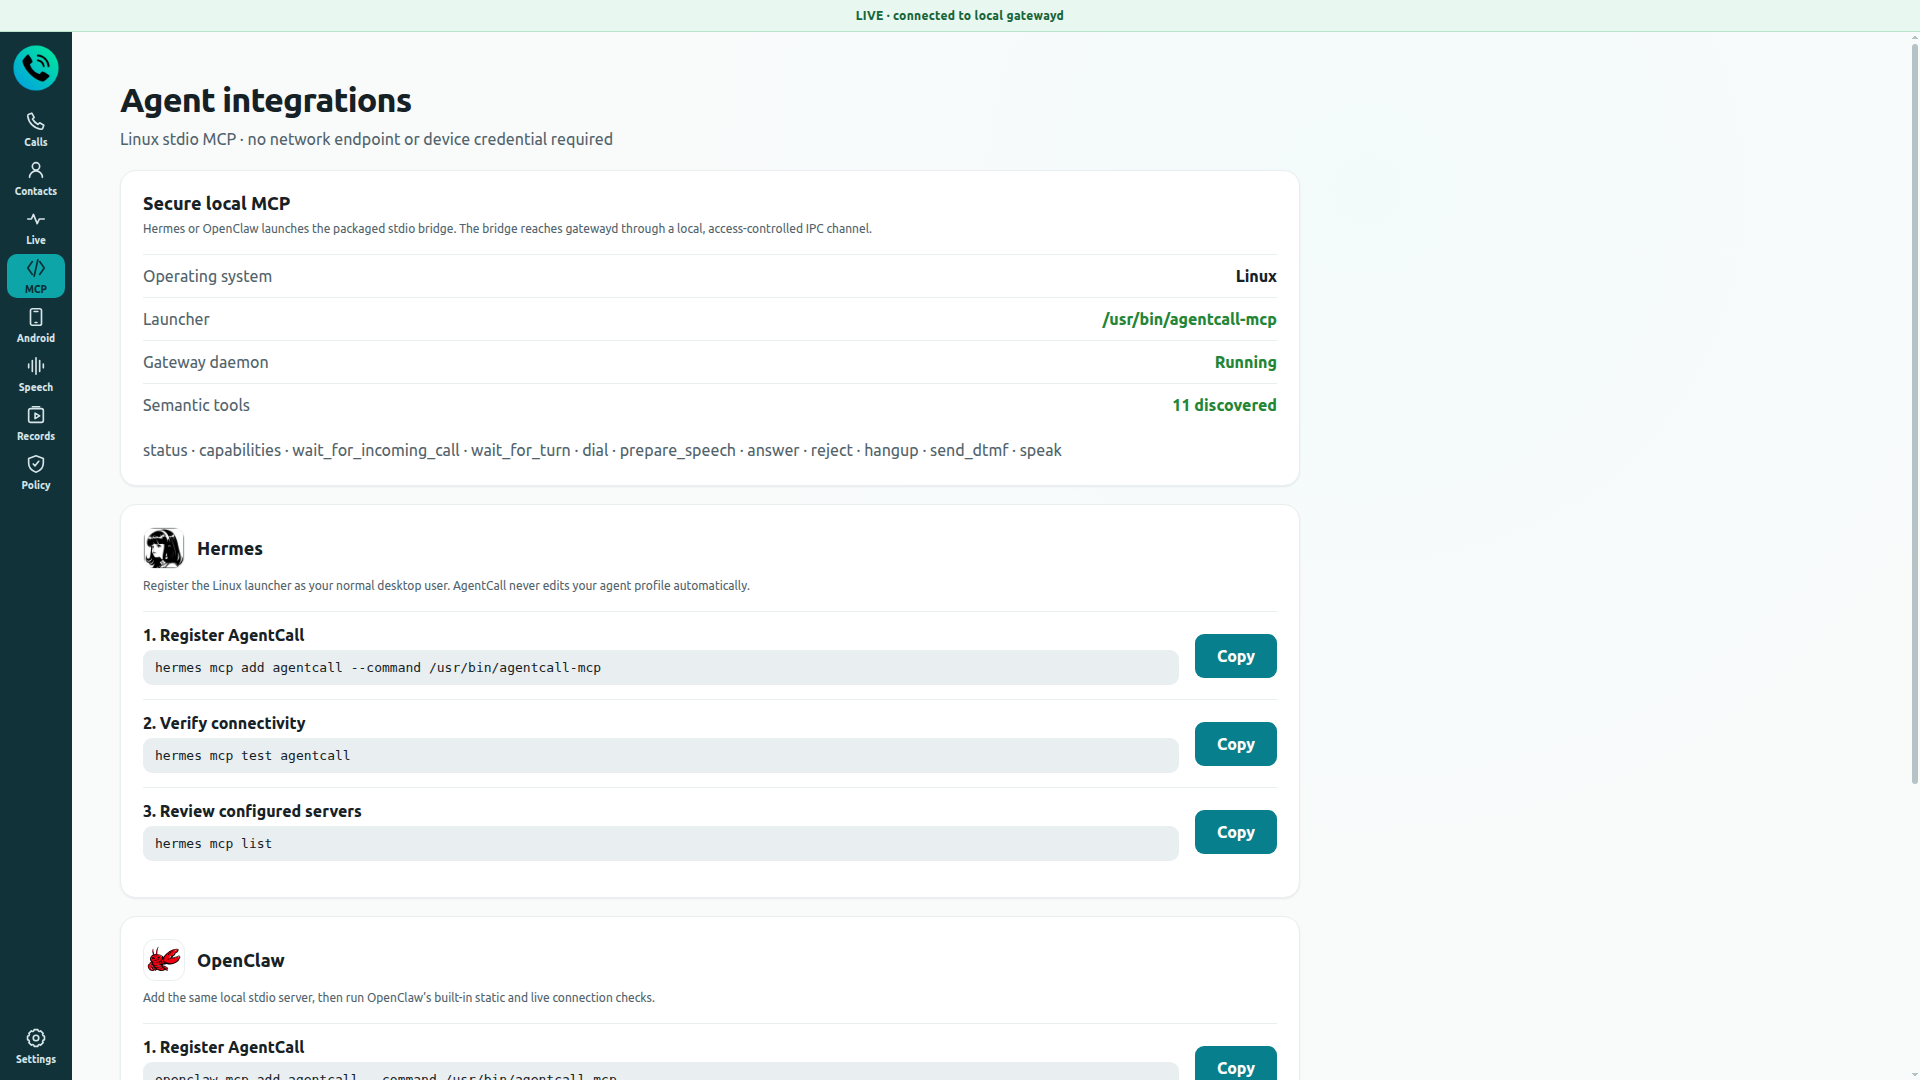Open the Android section
Image resolution: width=1920 pixels, height=1080 pixels.
[x=36, y=325]
